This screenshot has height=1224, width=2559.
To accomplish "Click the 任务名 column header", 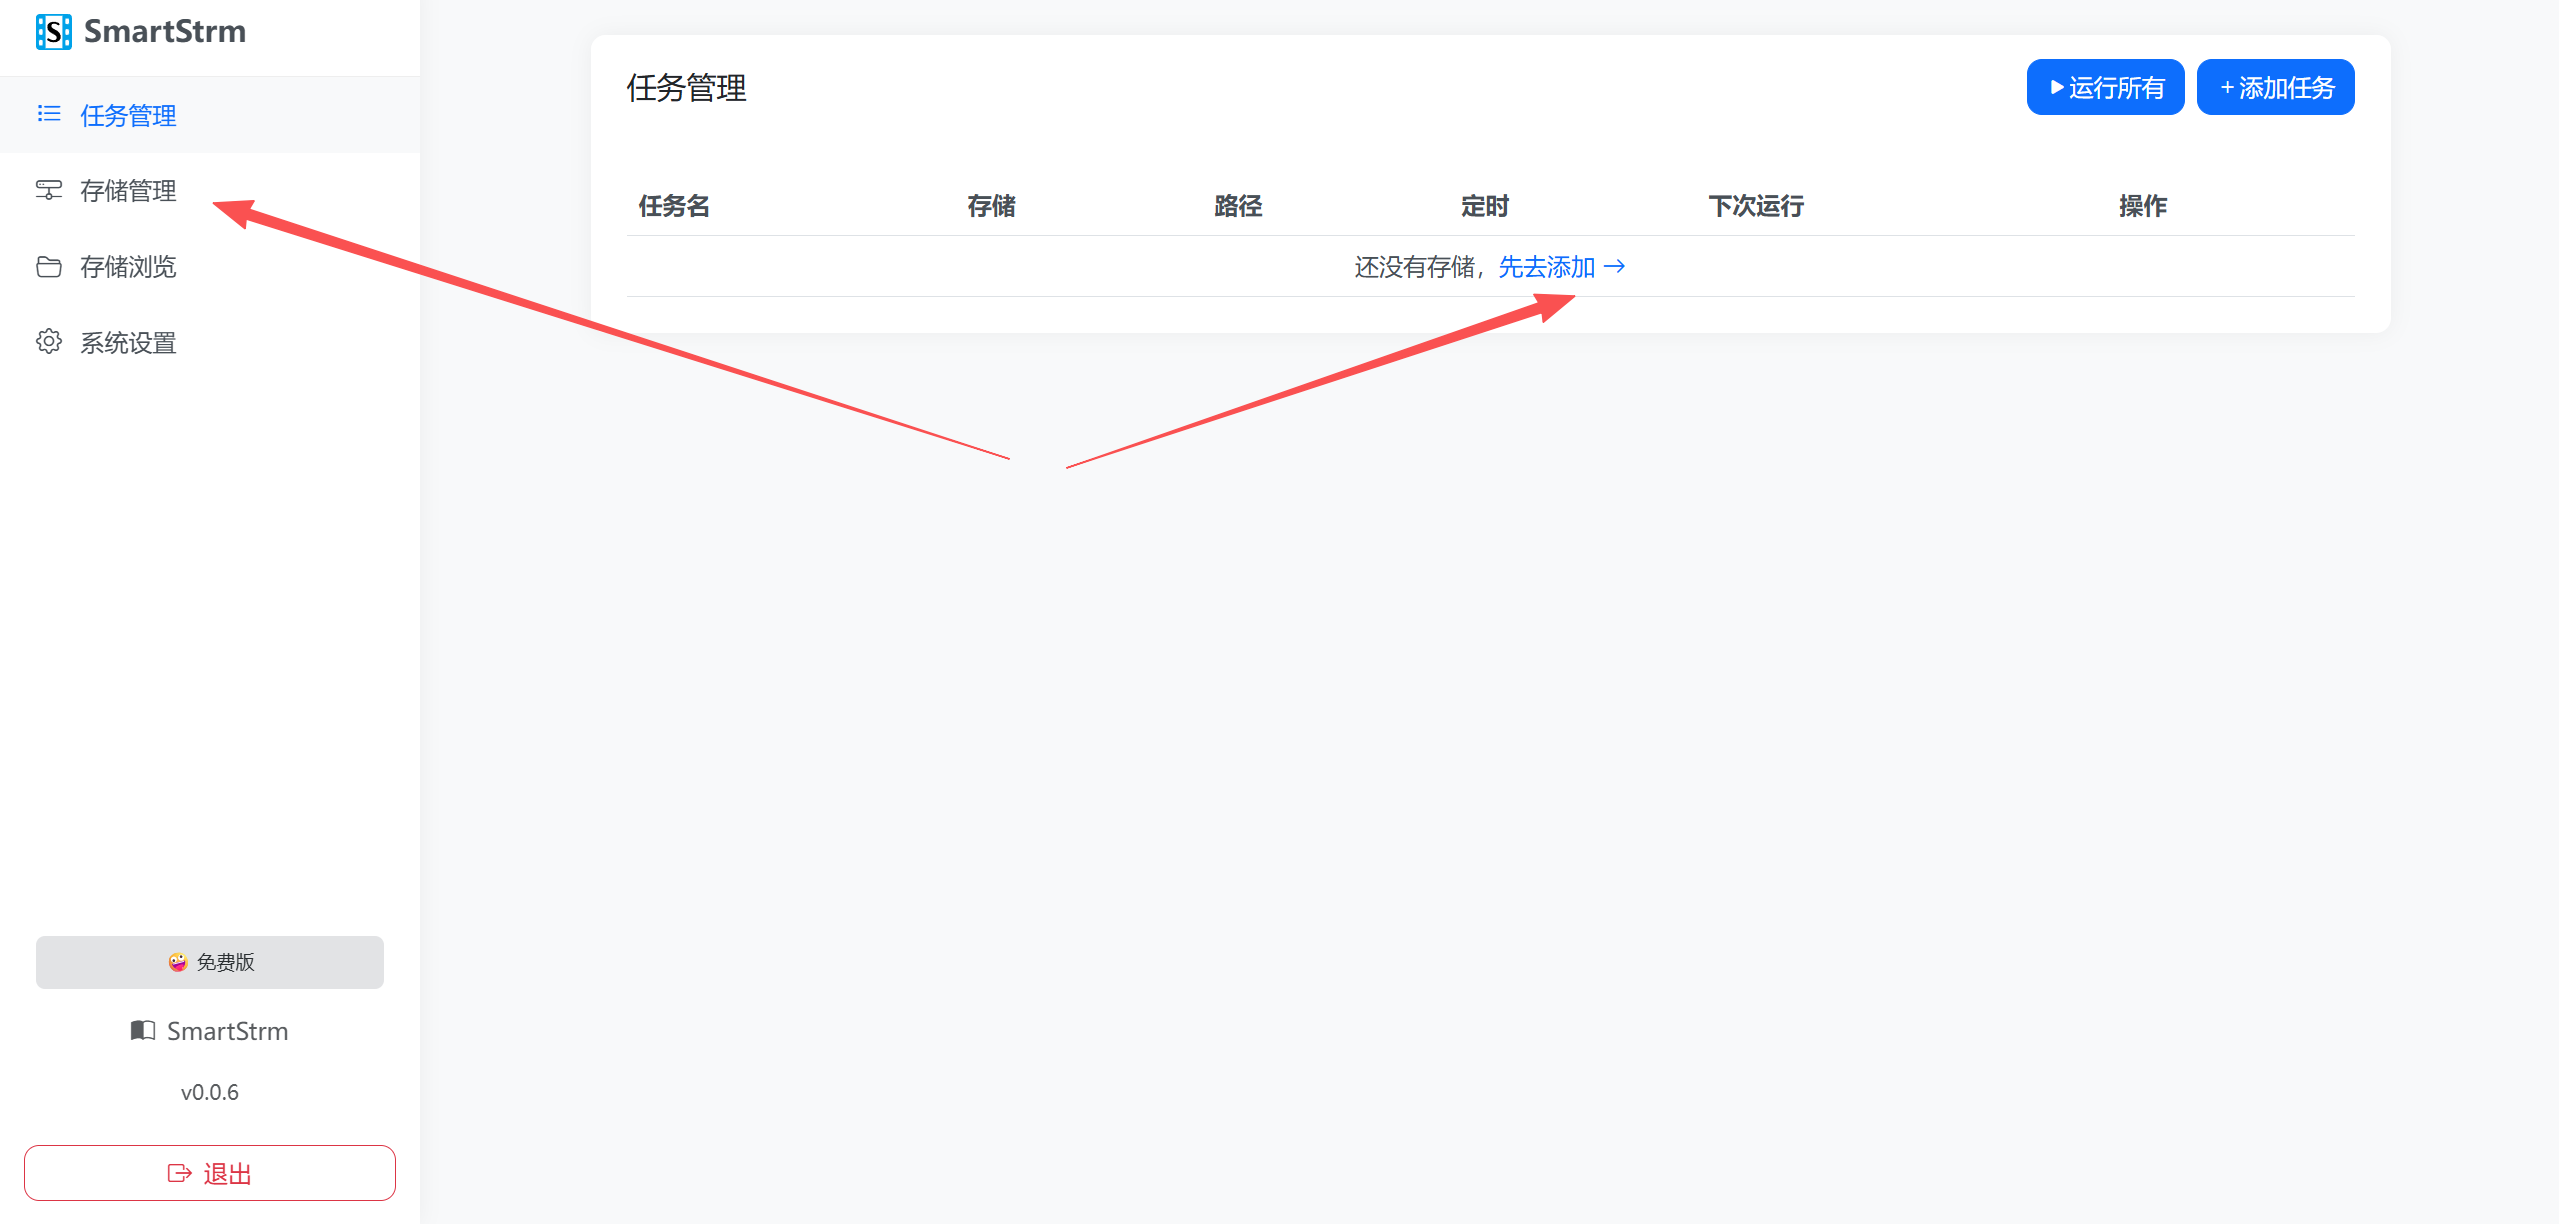I will click(674, 206).
